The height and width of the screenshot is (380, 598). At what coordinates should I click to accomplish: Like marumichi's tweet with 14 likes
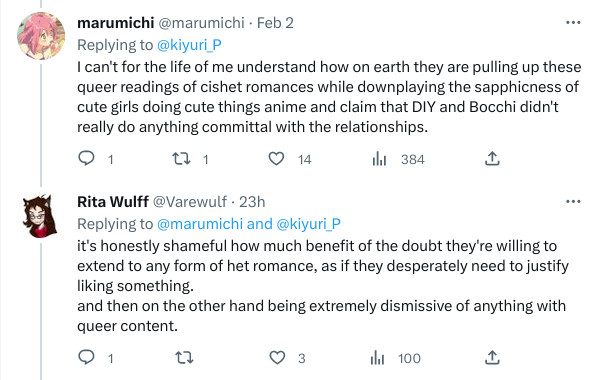pos(276,158)
